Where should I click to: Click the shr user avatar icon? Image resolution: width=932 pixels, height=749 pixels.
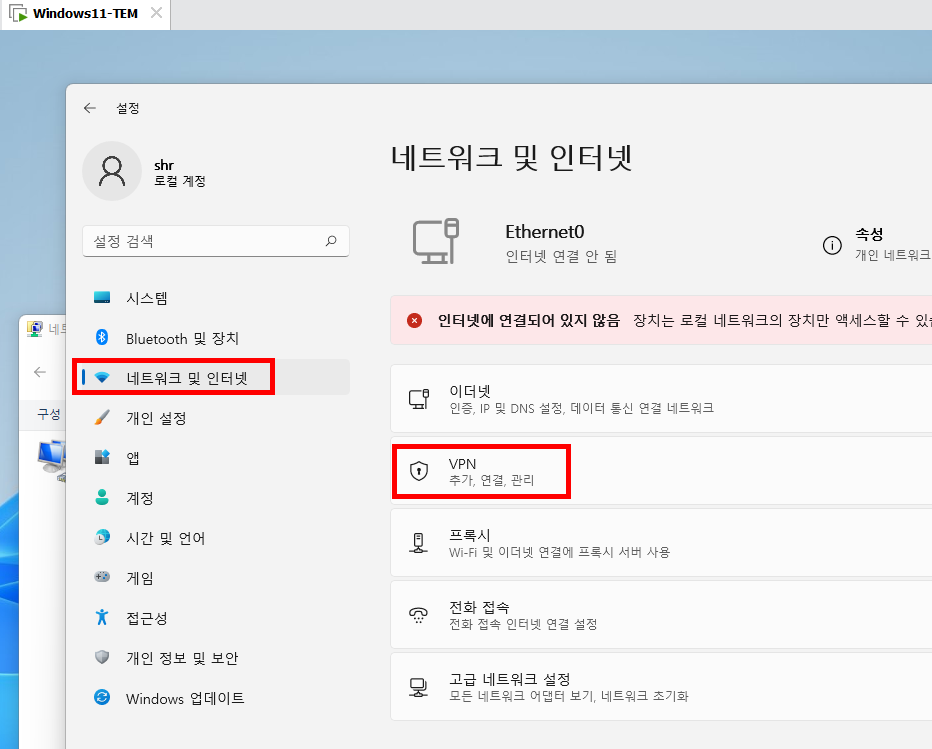pos(112,171)
